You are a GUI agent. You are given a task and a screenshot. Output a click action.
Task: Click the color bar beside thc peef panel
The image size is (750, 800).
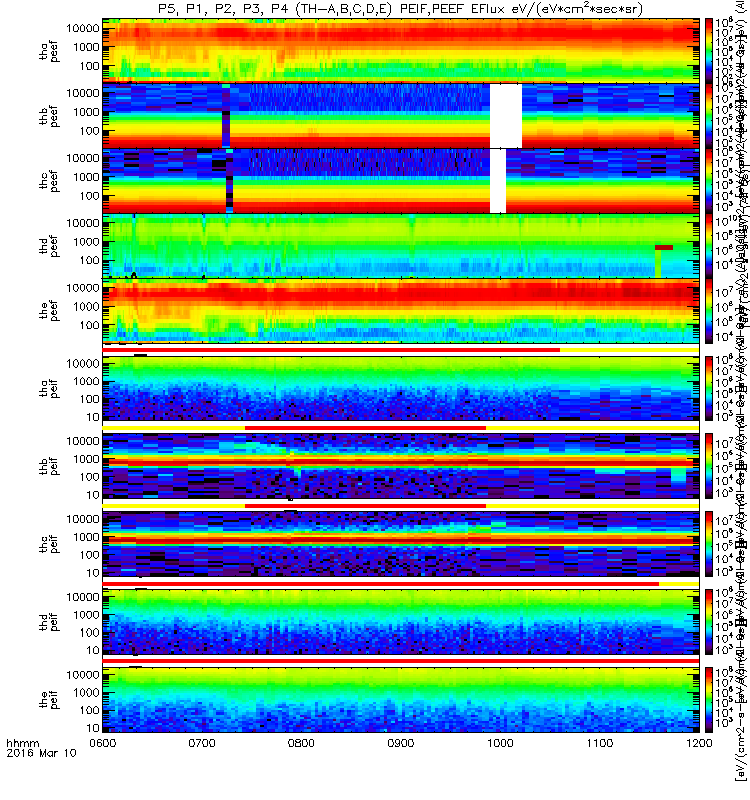tap(709, 181)
